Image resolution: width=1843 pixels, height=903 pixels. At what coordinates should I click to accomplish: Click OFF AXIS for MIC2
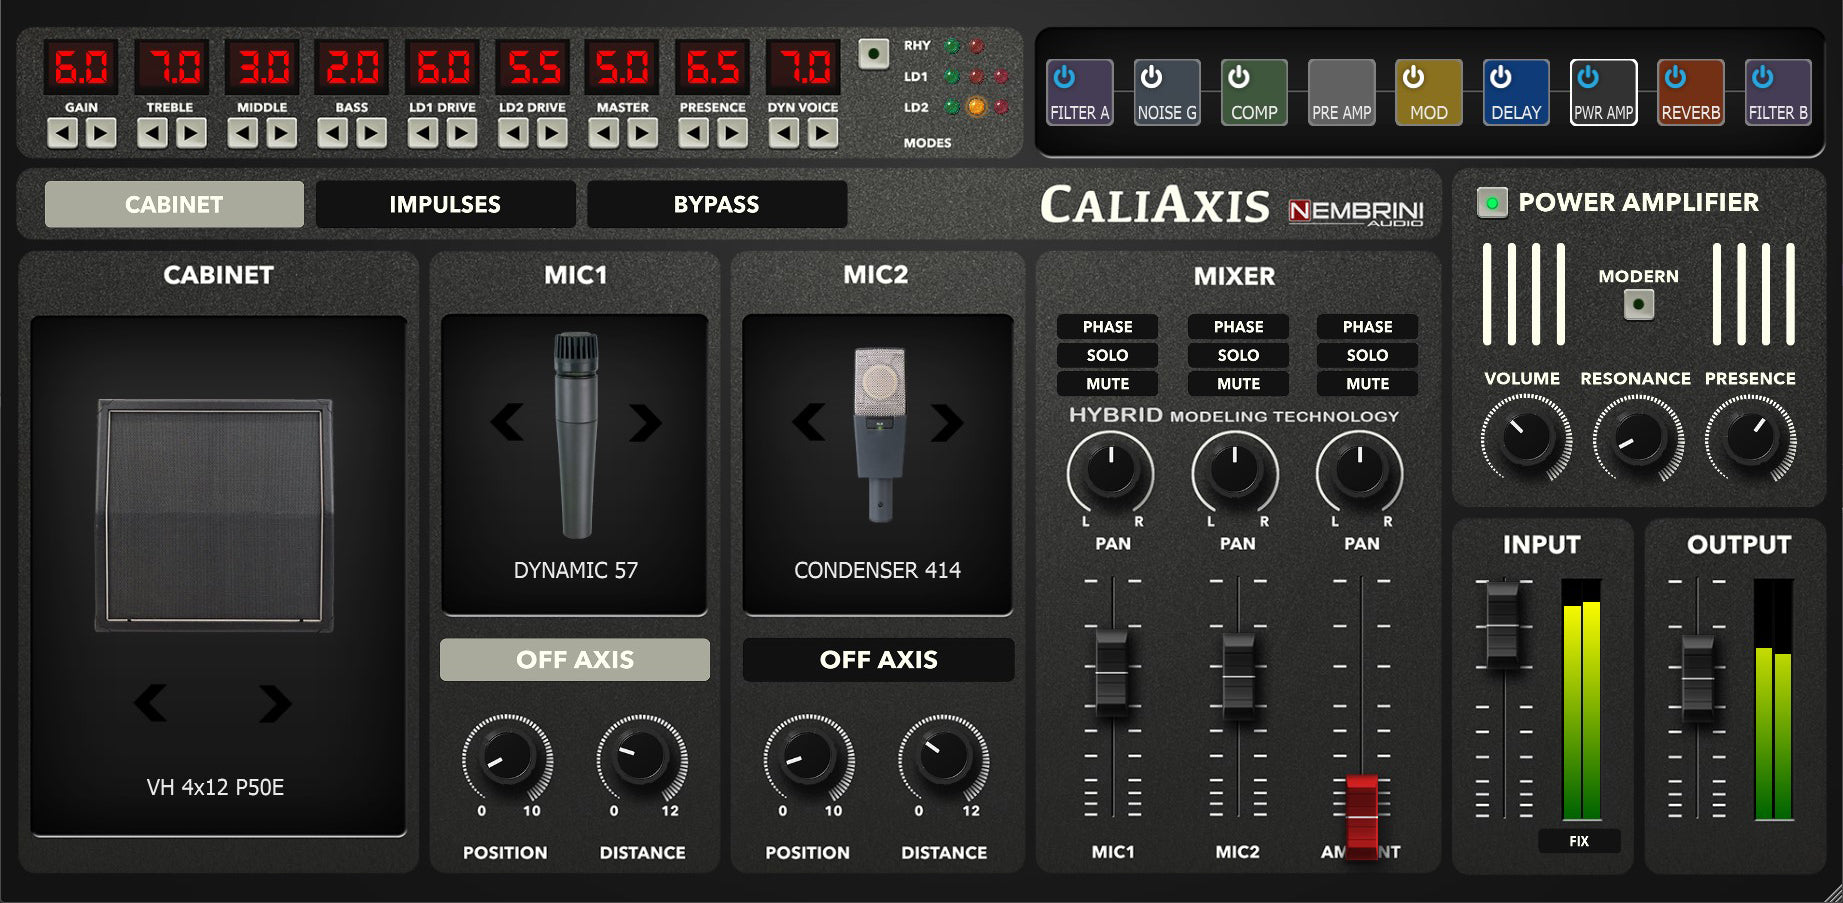877,659
